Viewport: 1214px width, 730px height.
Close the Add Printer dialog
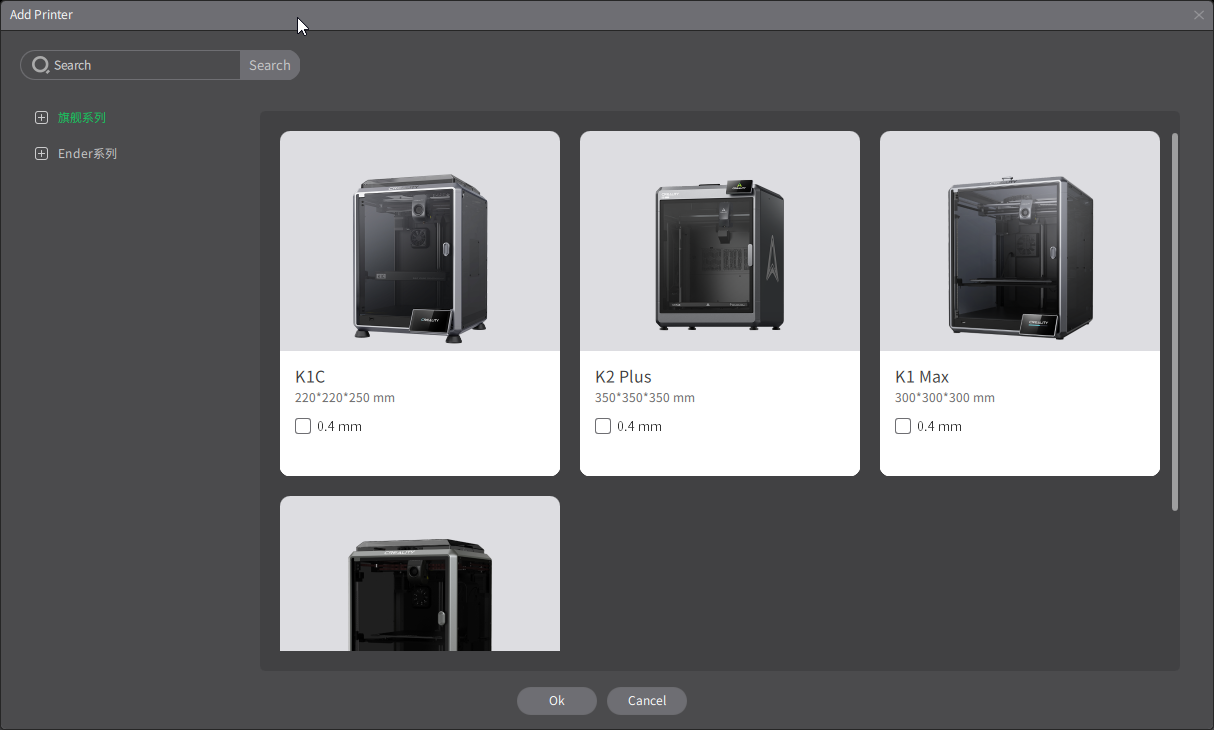pos(1199,15)
